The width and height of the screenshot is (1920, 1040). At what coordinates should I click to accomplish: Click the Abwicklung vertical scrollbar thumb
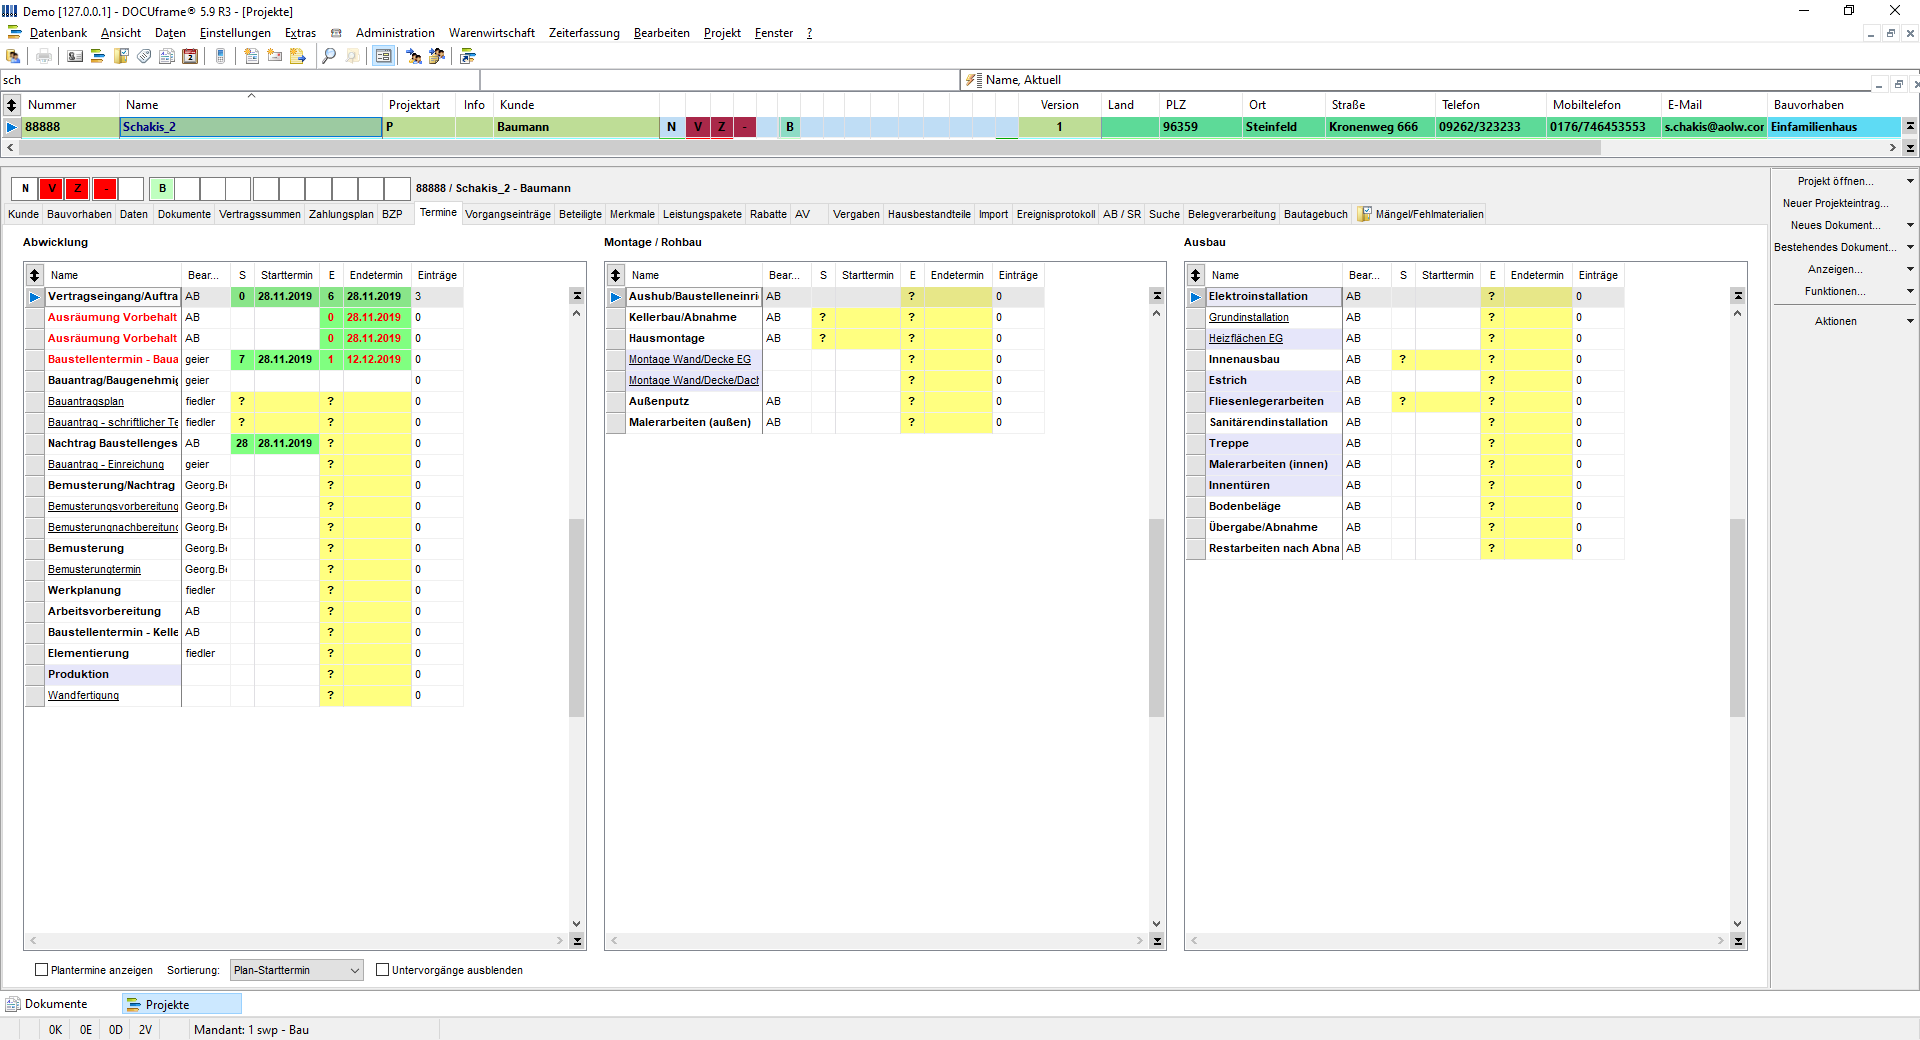pyautogui.click(x=577, y=618)
